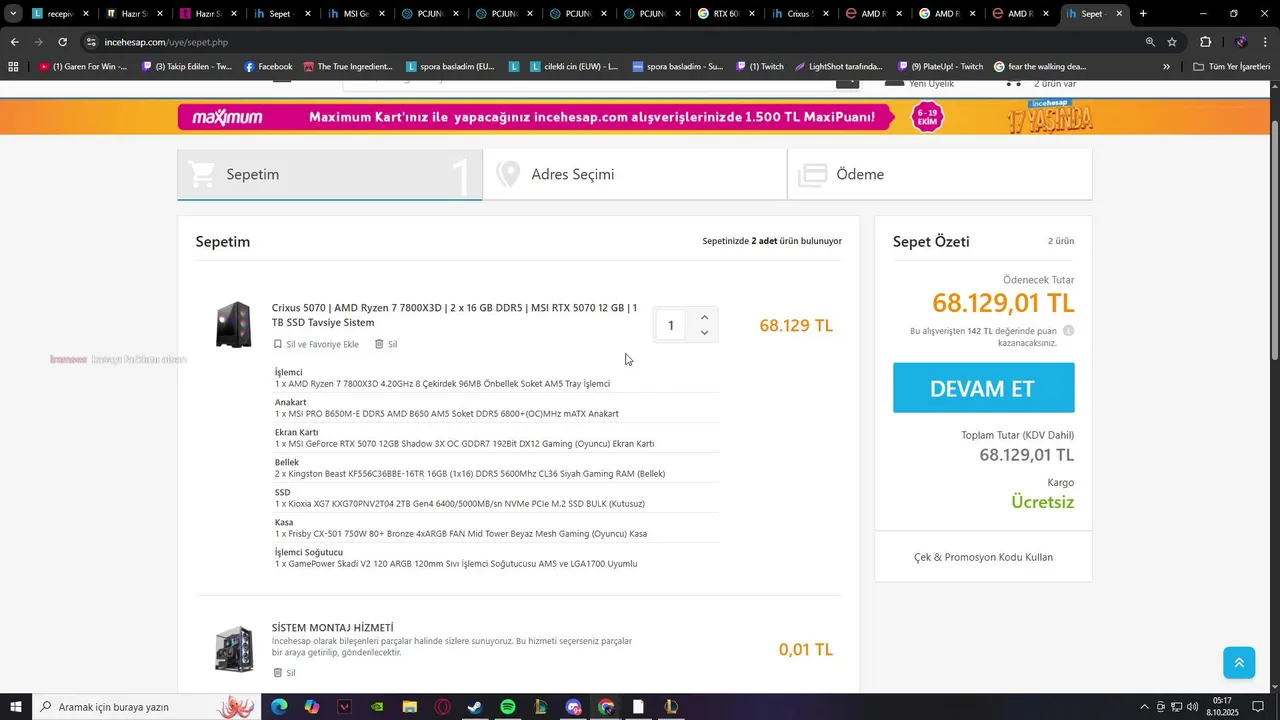Click the Windows Start button

pyautogui.click(x=16, y=707)
